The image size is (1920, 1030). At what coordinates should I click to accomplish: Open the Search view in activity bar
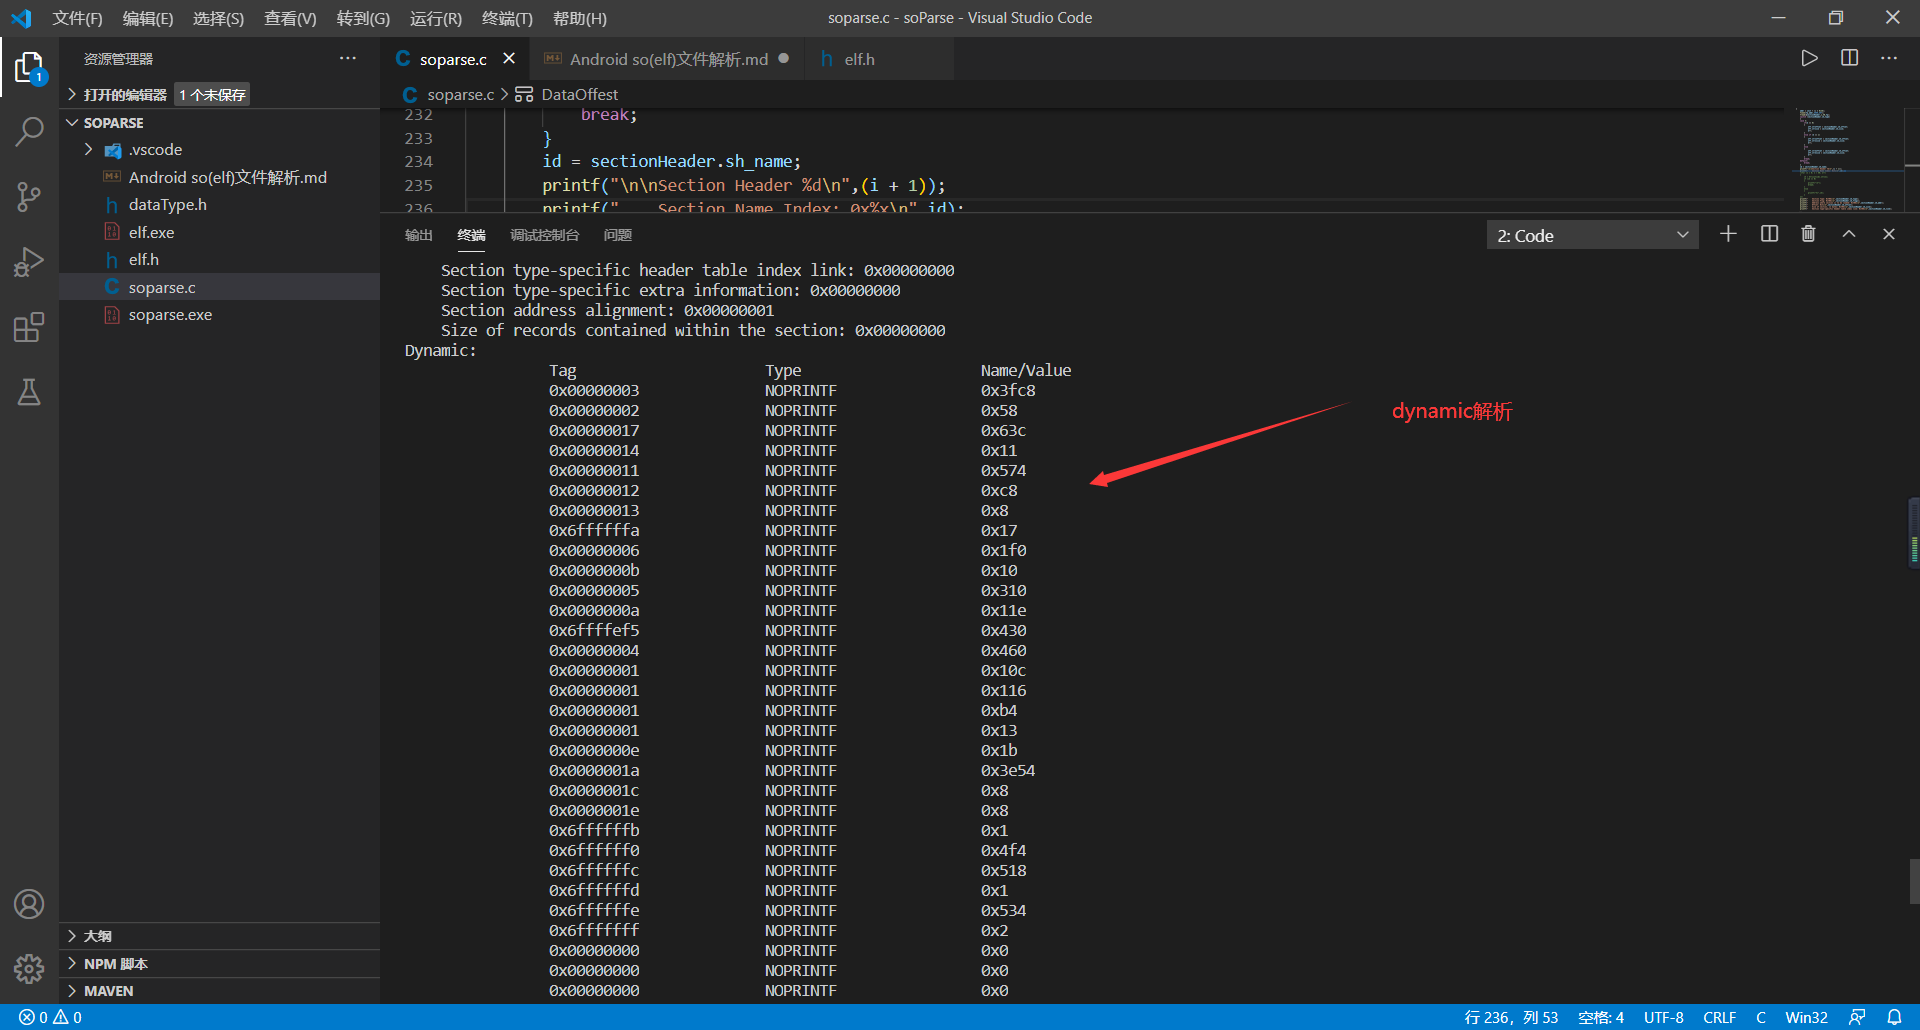coord(29,131)
